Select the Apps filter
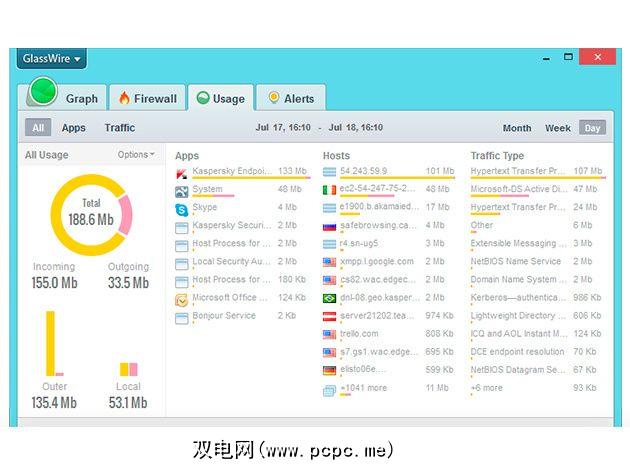The image size is (630, 473). pyautogui.click(x=74, y=128)
